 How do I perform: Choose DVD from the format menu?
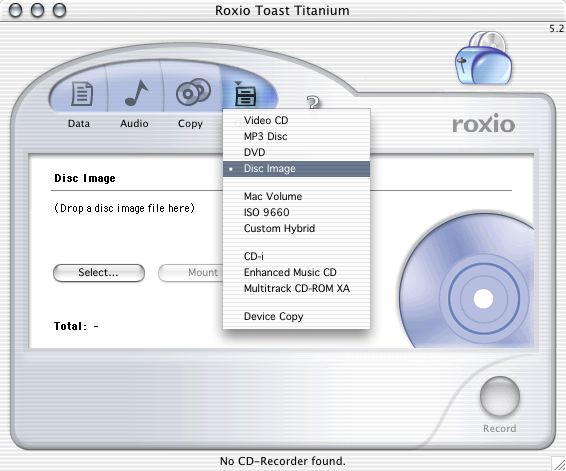[x=297, y=152]
